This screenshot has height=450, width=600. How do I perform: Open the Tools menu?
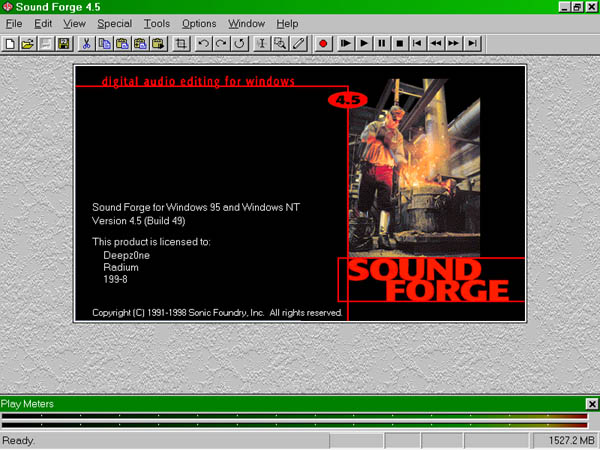coord(157,24)
